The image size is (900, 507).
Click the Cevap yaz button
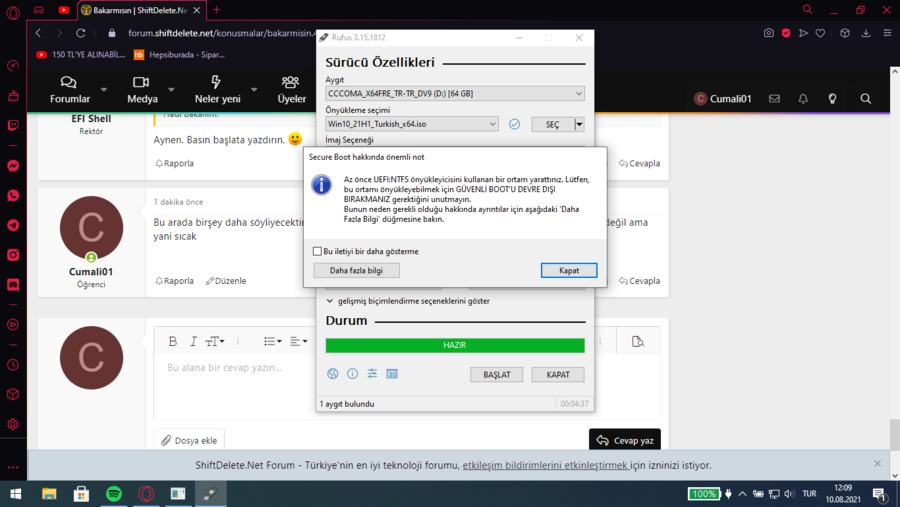tap(624, 440)
